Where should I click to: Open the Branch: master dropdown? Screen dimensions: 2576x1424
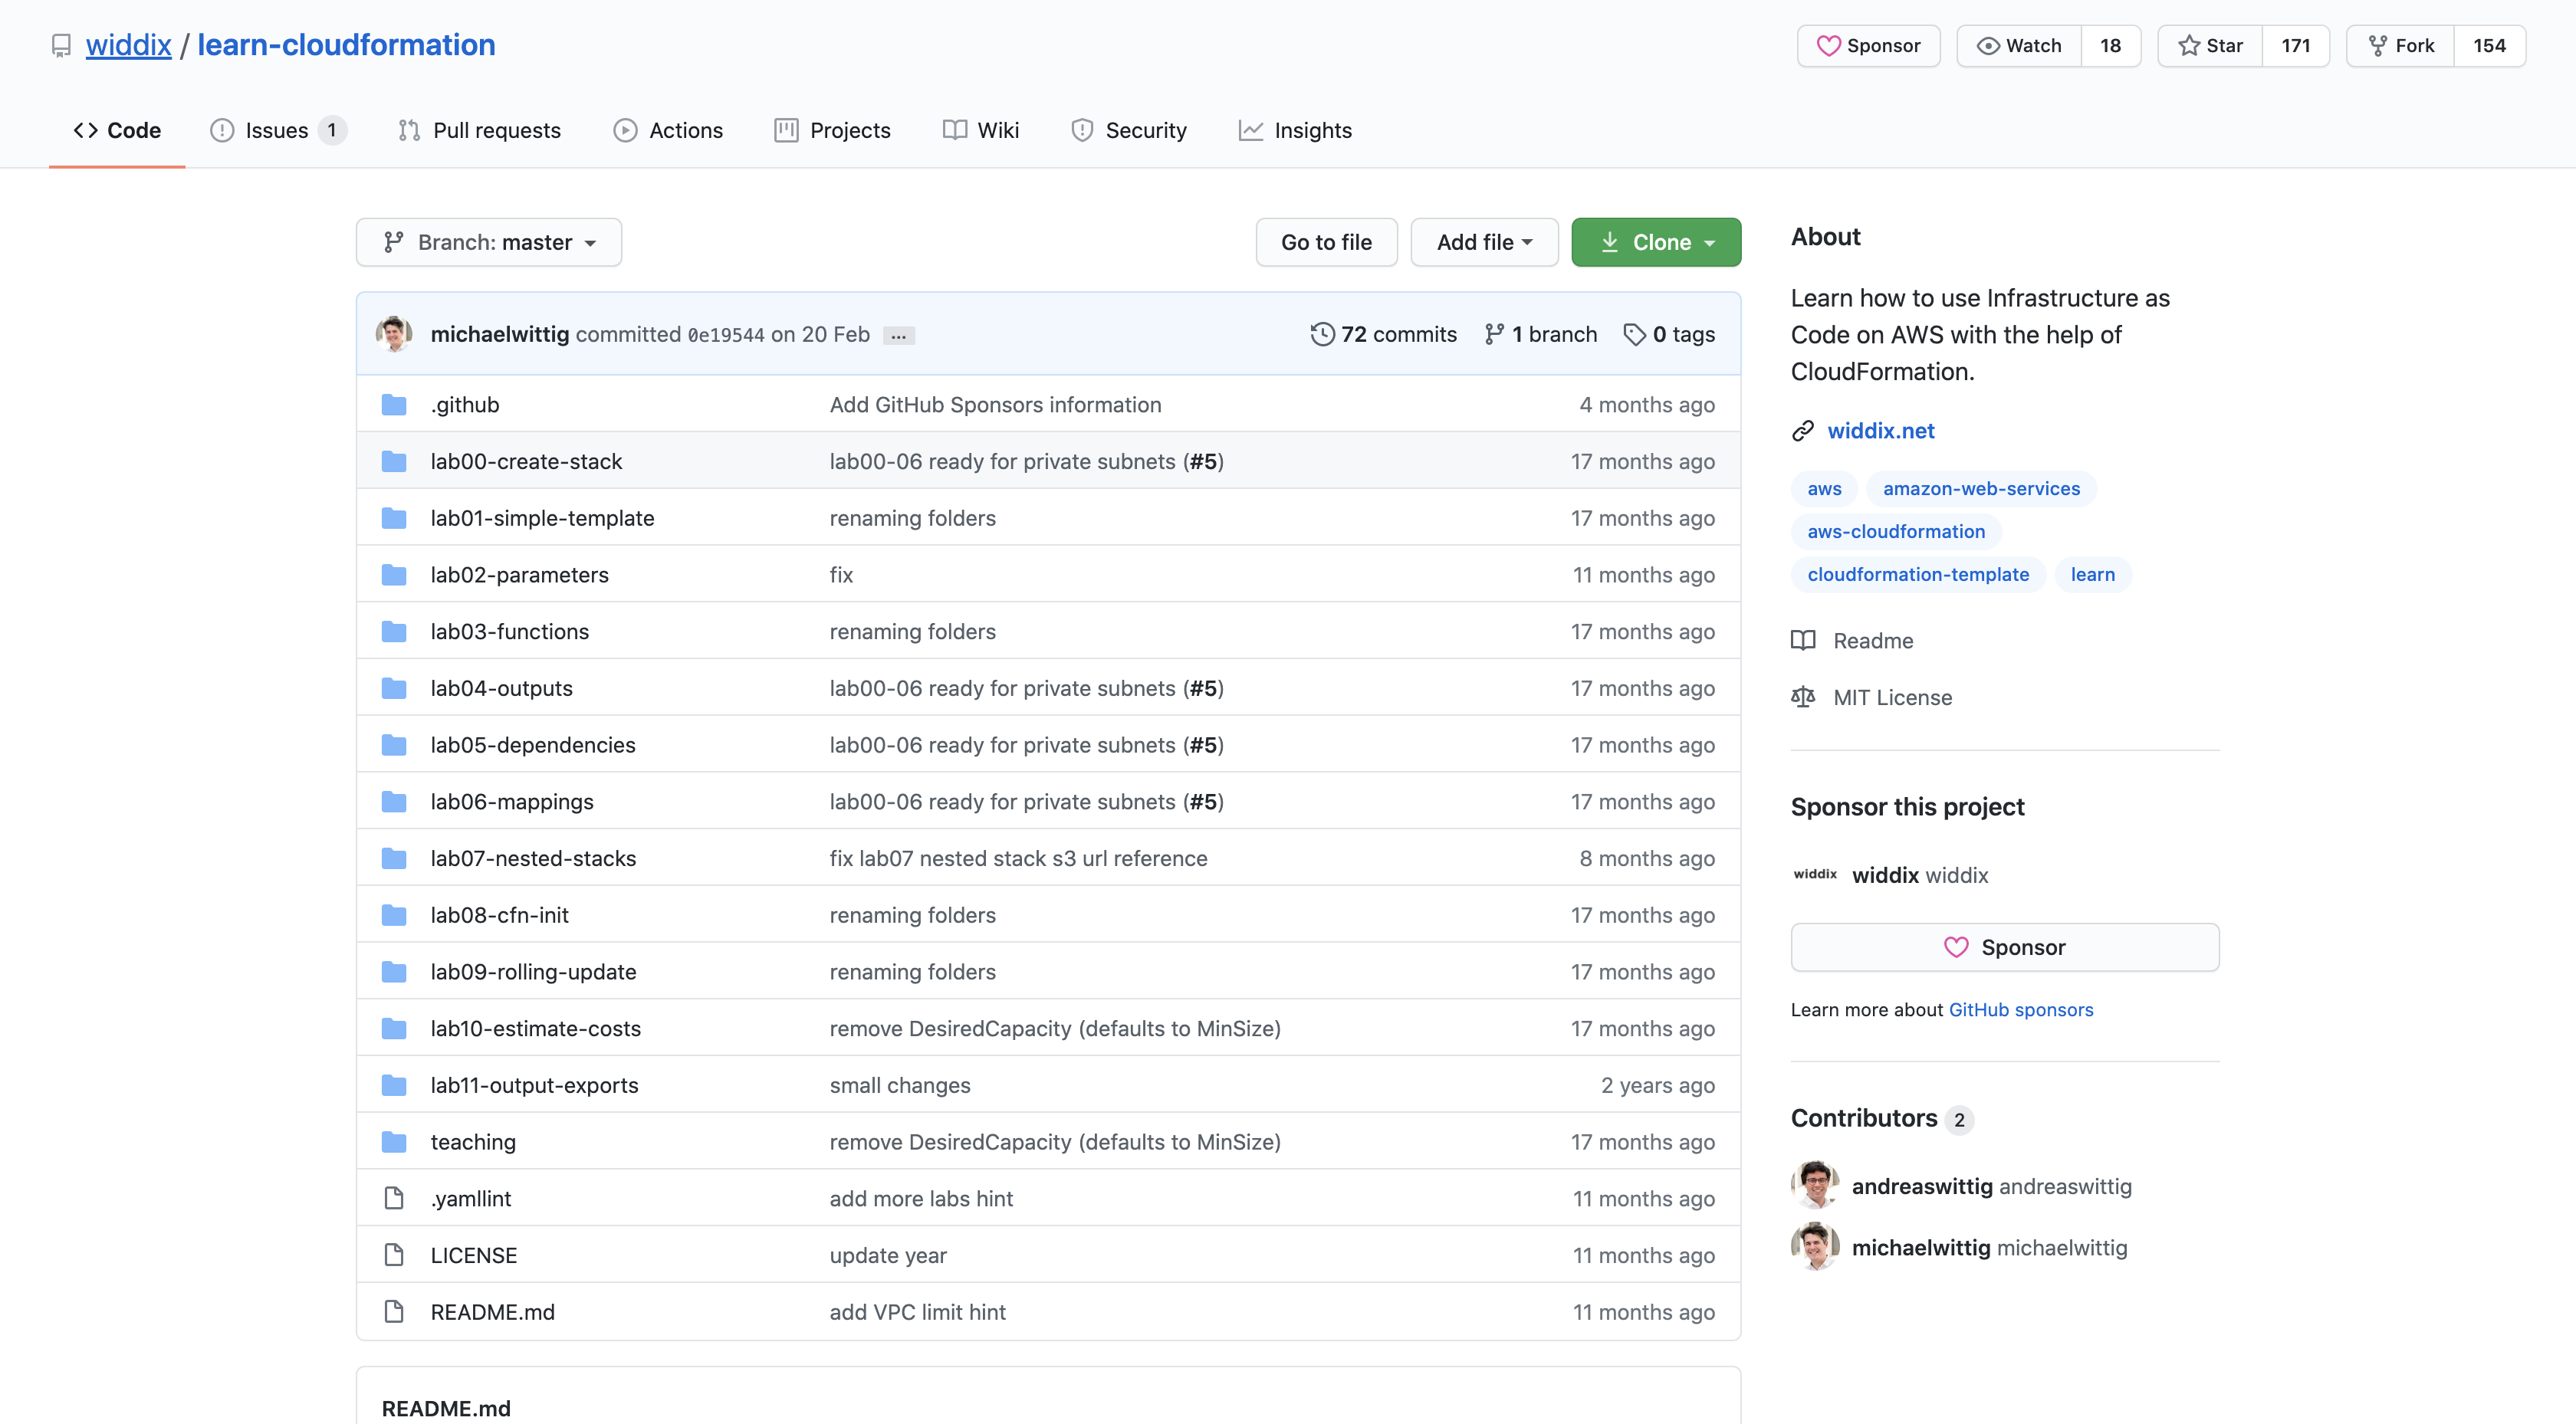tap(489, 242)
